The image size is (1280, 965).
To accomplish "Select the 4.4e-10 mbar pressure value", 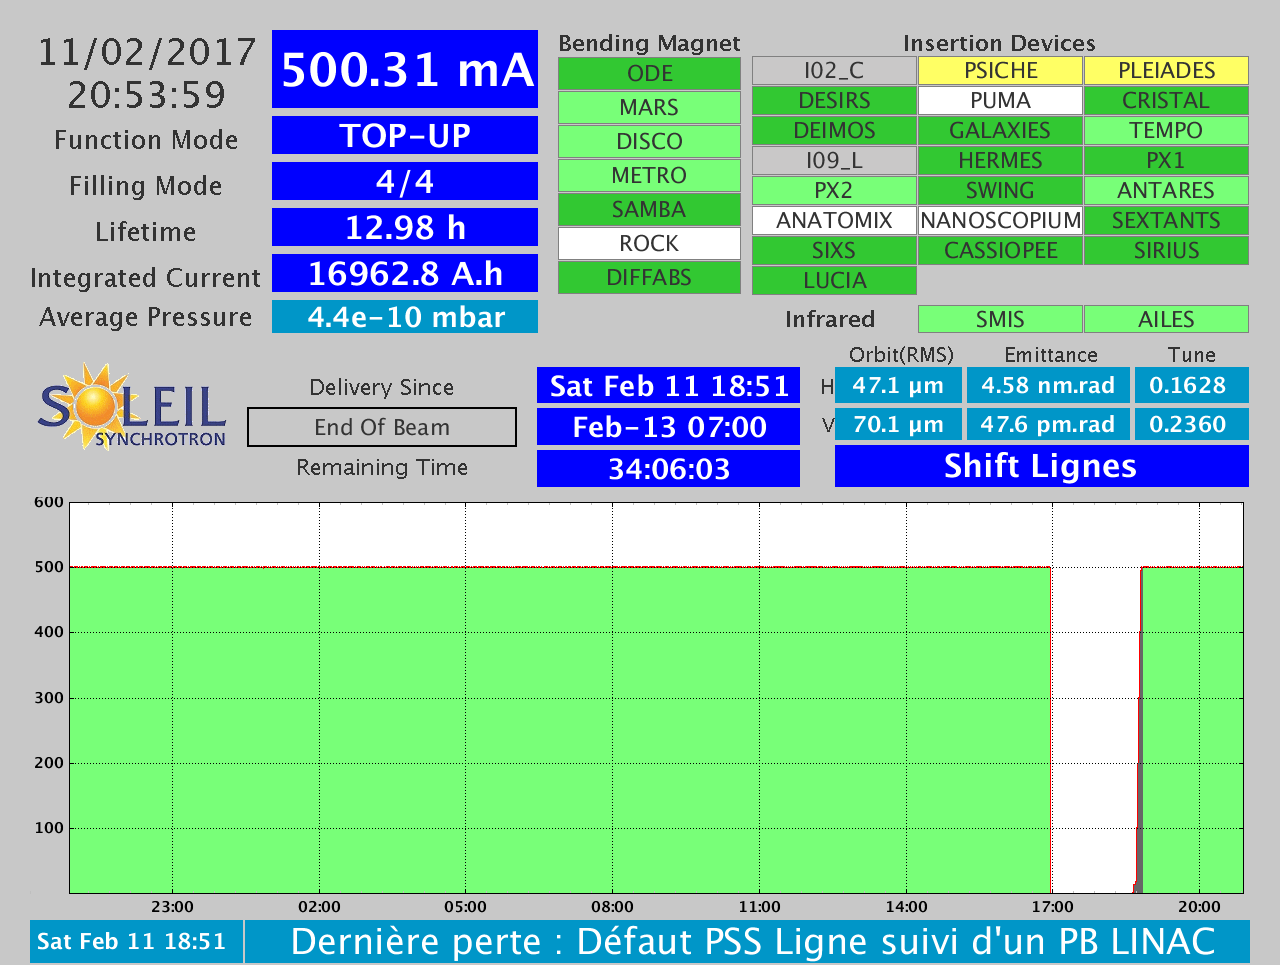I will coord(405,317).
